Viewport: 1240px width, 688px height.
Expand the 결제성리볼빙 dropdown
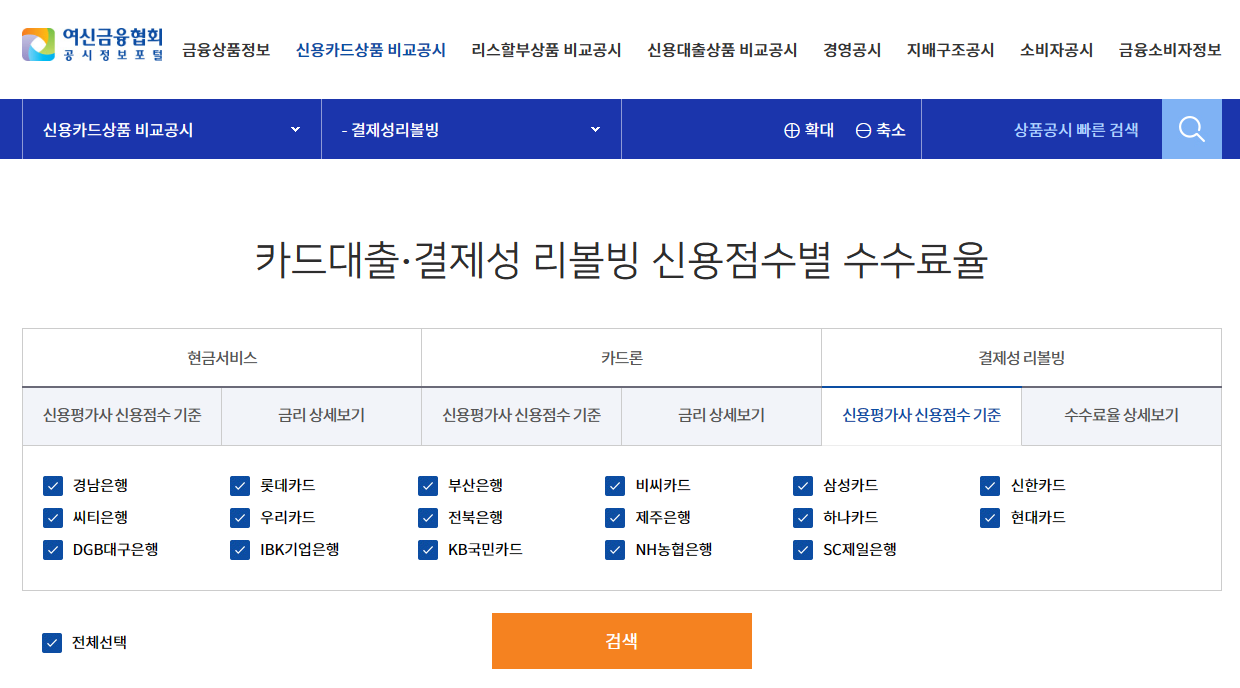click(x=470, y=128)
